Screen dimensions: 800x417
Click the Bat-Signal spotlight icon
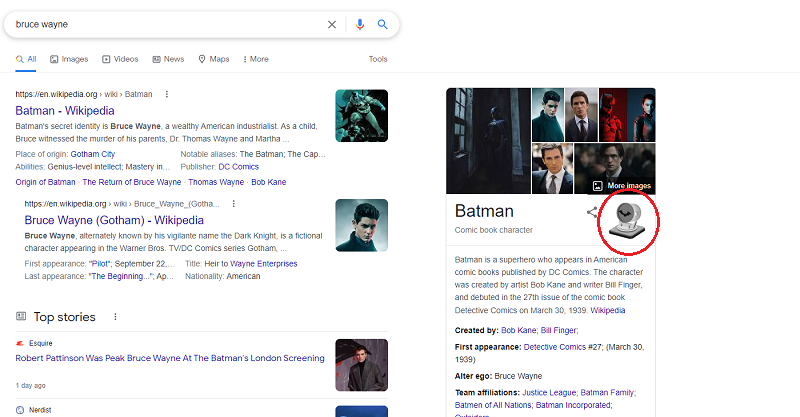[628, 220]
